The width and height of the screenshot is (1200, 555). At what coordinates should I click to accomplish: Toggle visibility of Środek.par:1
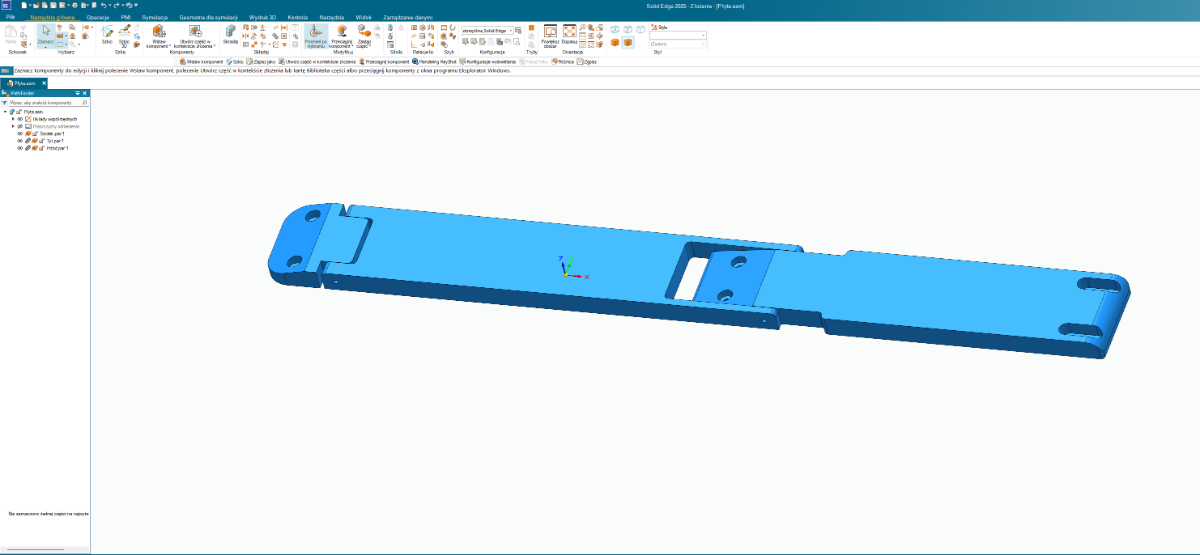click(20, 134)
